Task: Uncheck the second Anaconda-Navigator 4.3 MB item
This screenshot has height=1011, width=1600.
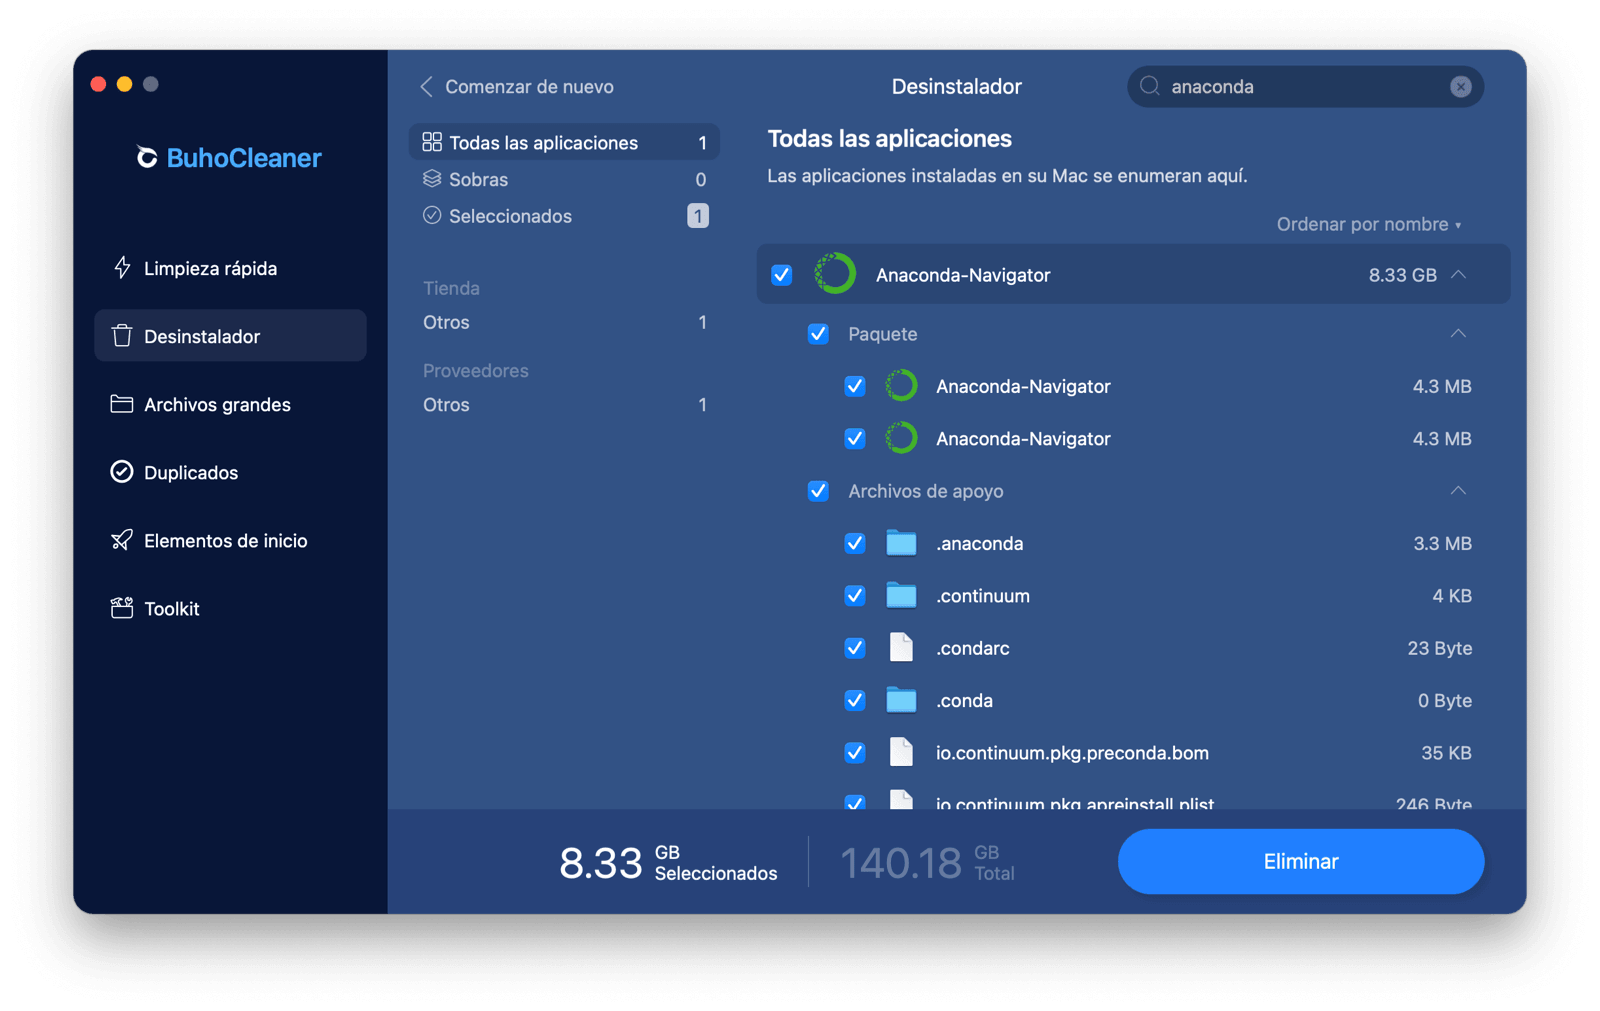Action: click(855, 438)
